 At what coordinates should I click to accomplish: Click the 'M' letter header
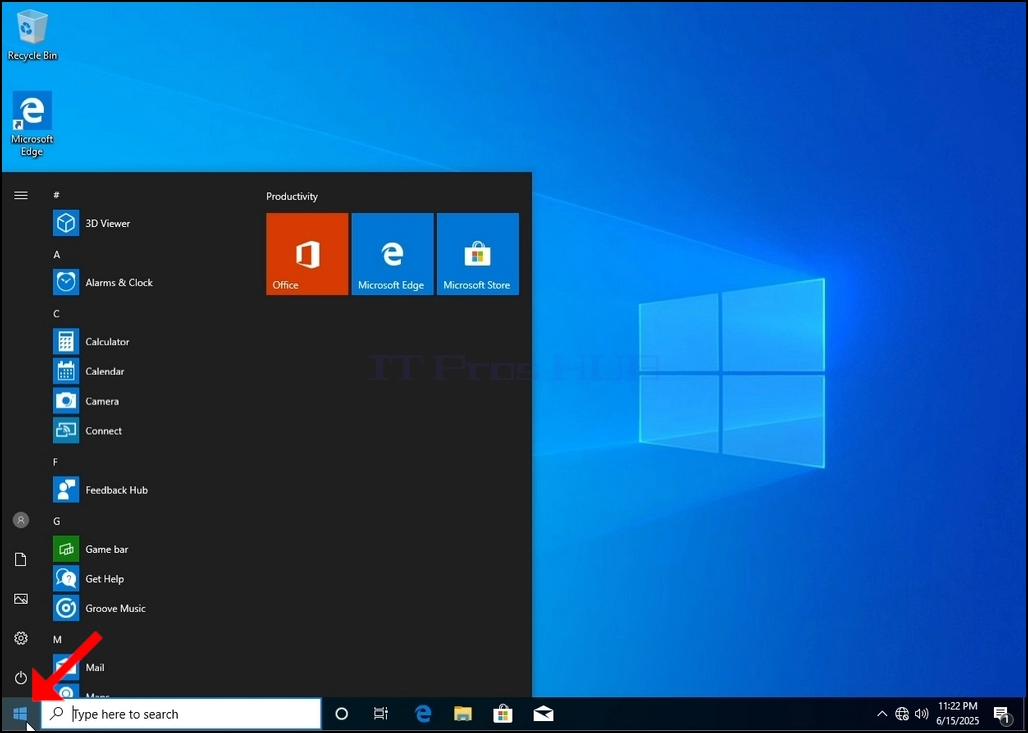click(x=57, y=639)
